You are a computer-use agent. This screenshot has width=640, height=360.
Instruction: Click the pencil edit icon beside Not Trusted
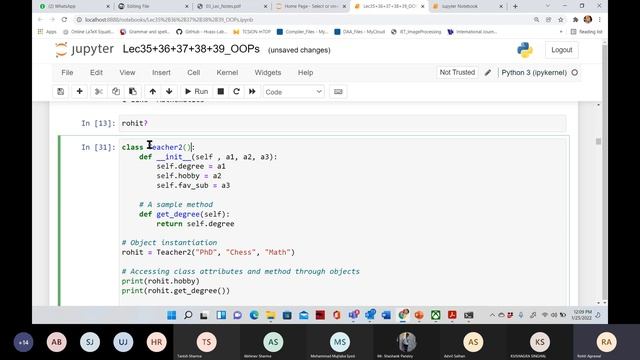[x=488, y=73]
